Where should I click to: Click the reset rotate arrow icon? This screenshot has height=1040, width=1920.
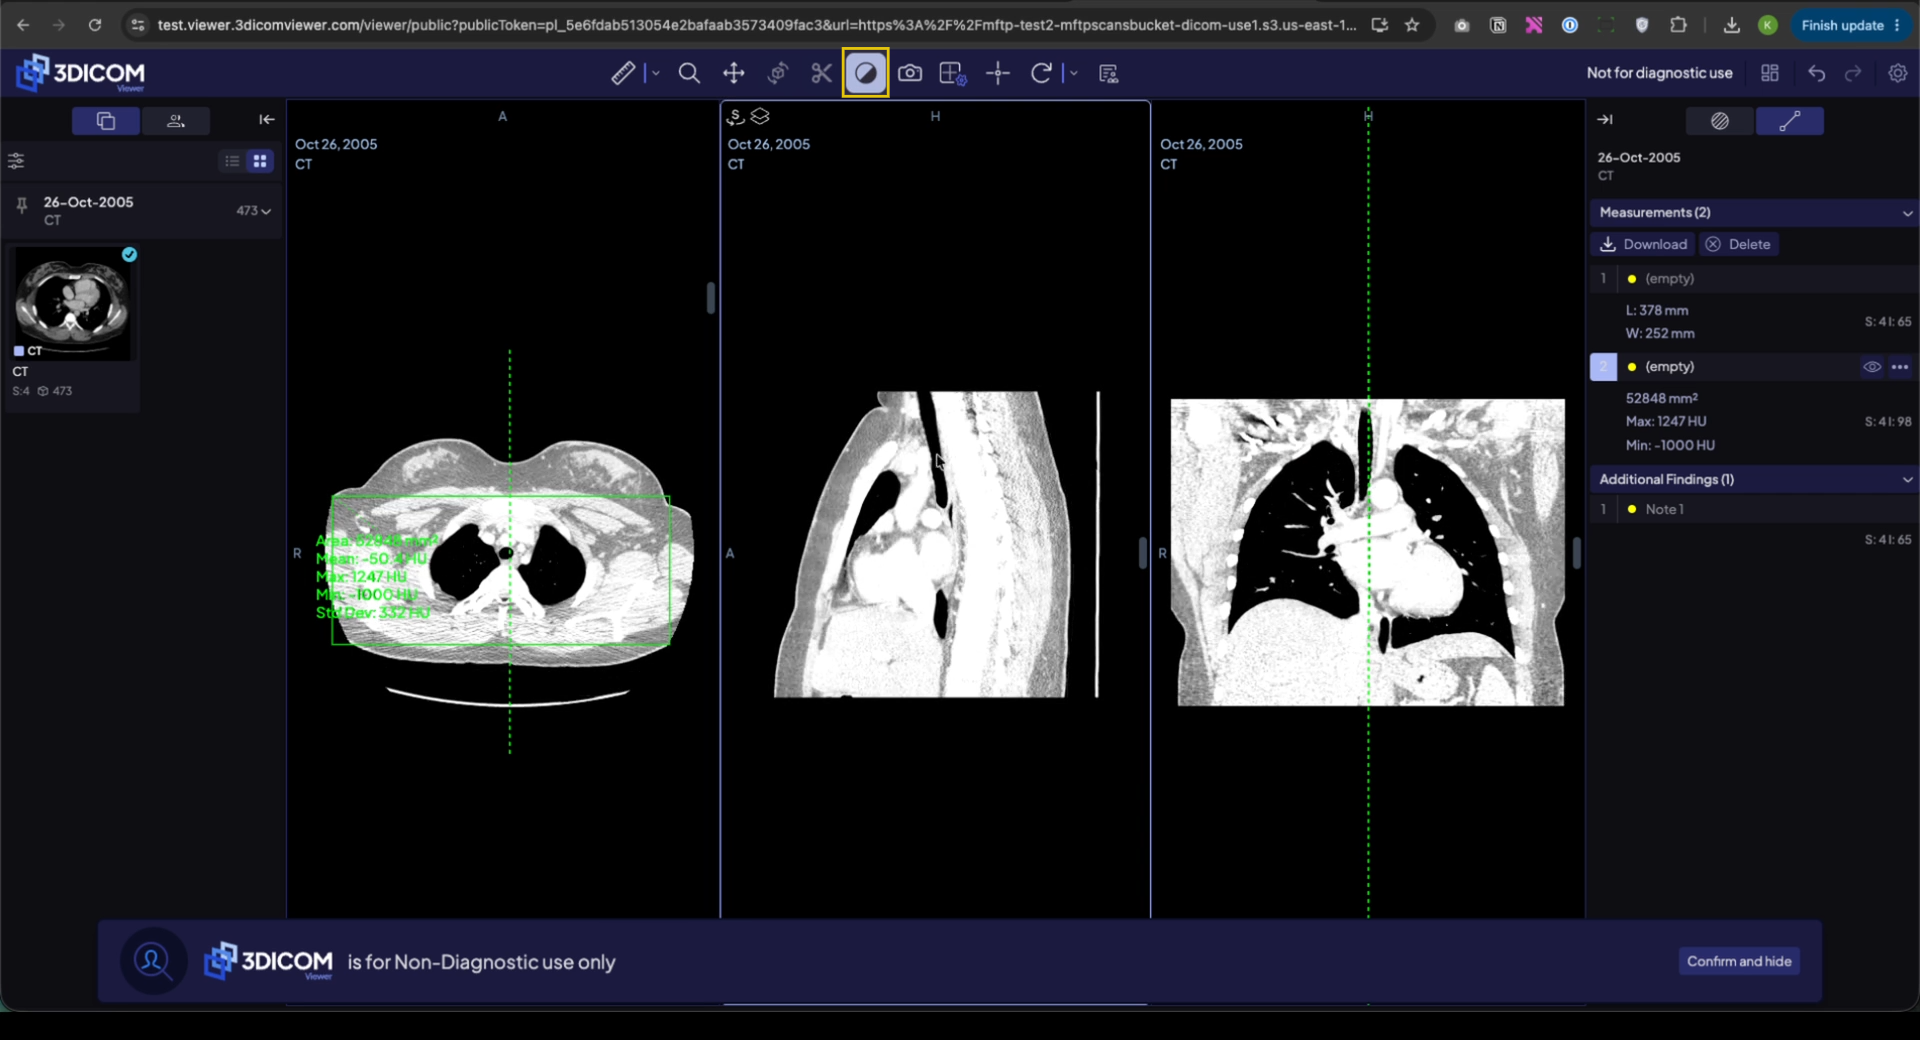pos(1041,73)
